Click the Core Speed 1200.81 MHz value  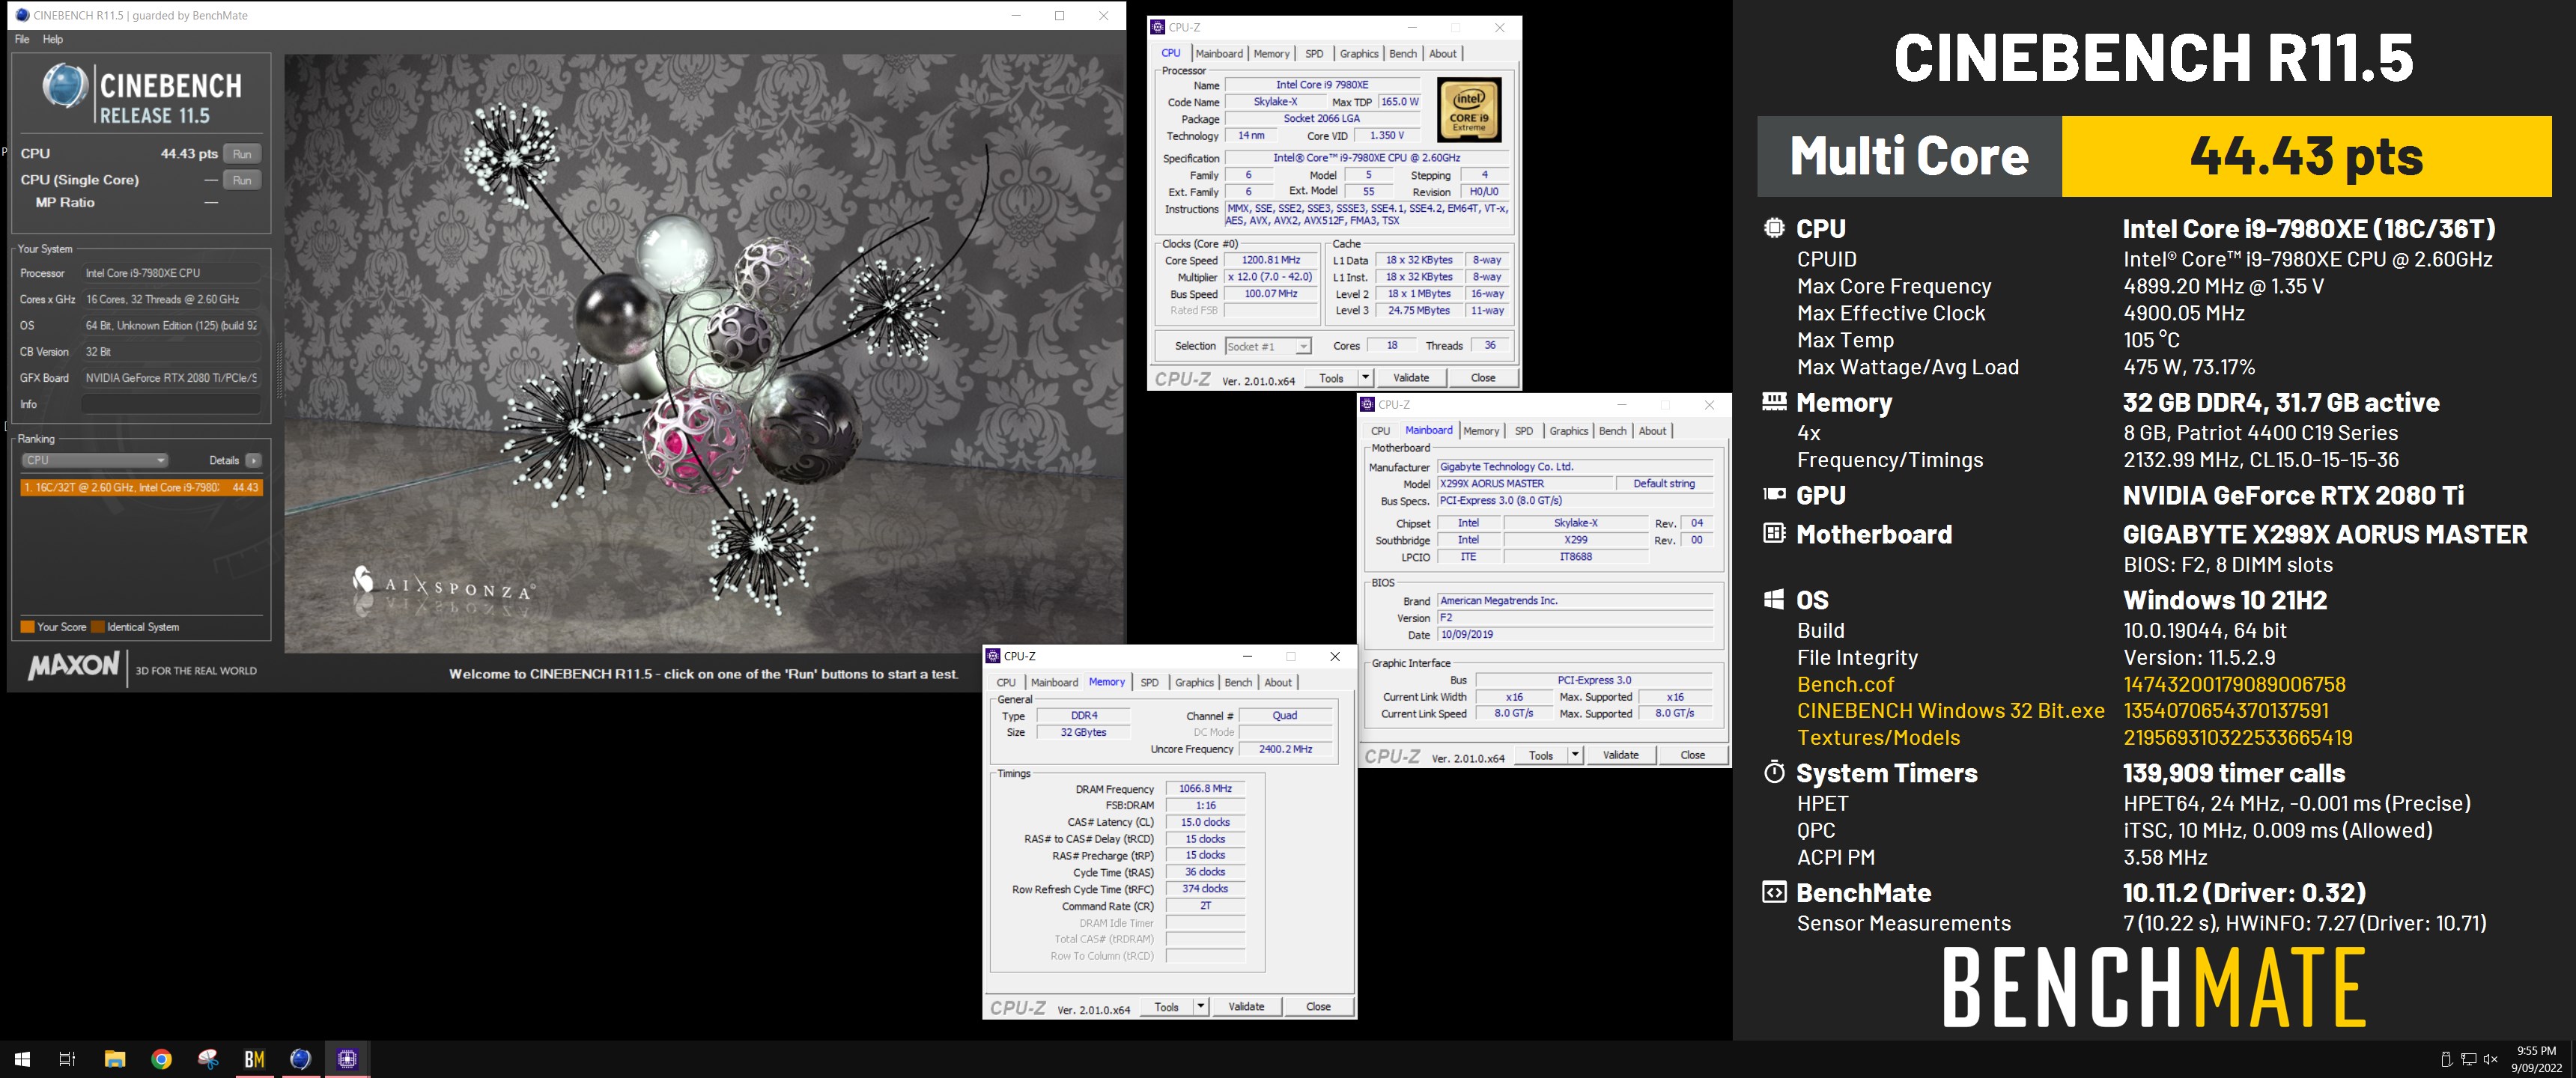(1271, 260)
